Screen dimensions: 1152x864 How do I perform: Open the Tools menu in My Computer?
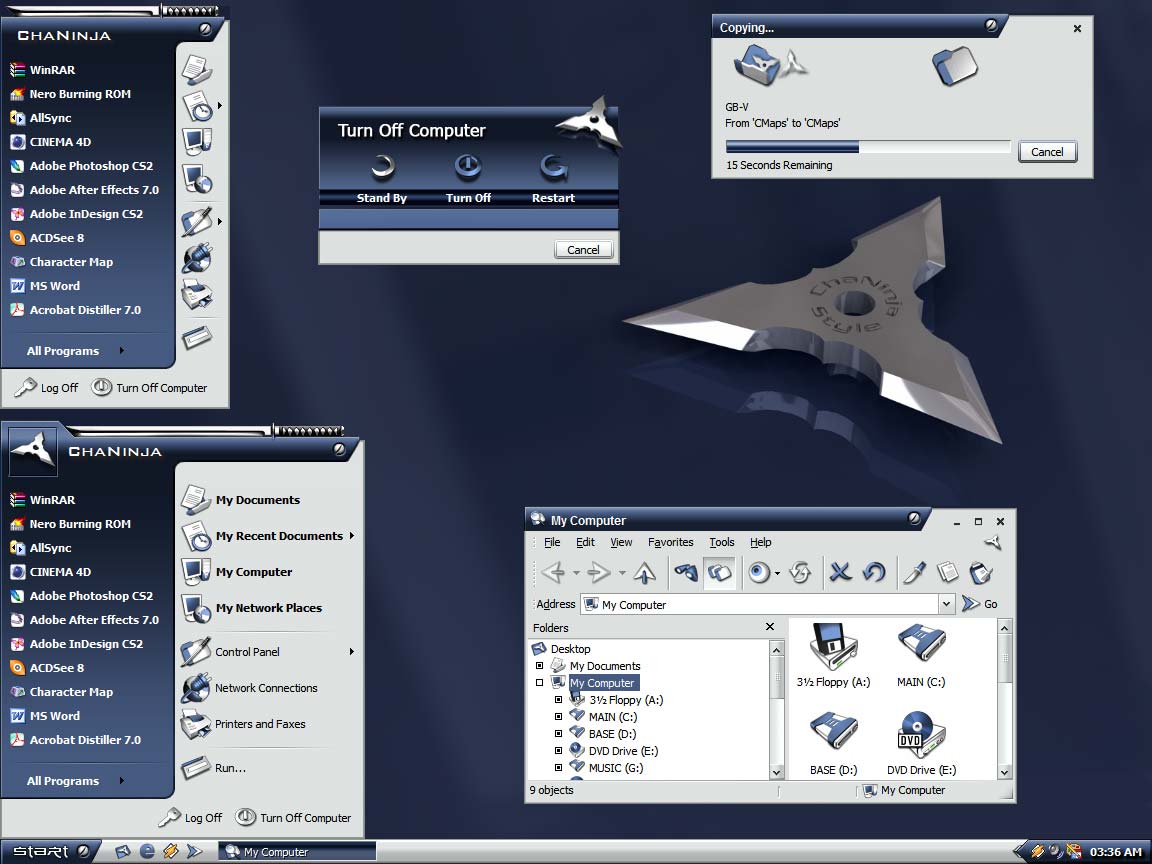click(x=722, y=542)
